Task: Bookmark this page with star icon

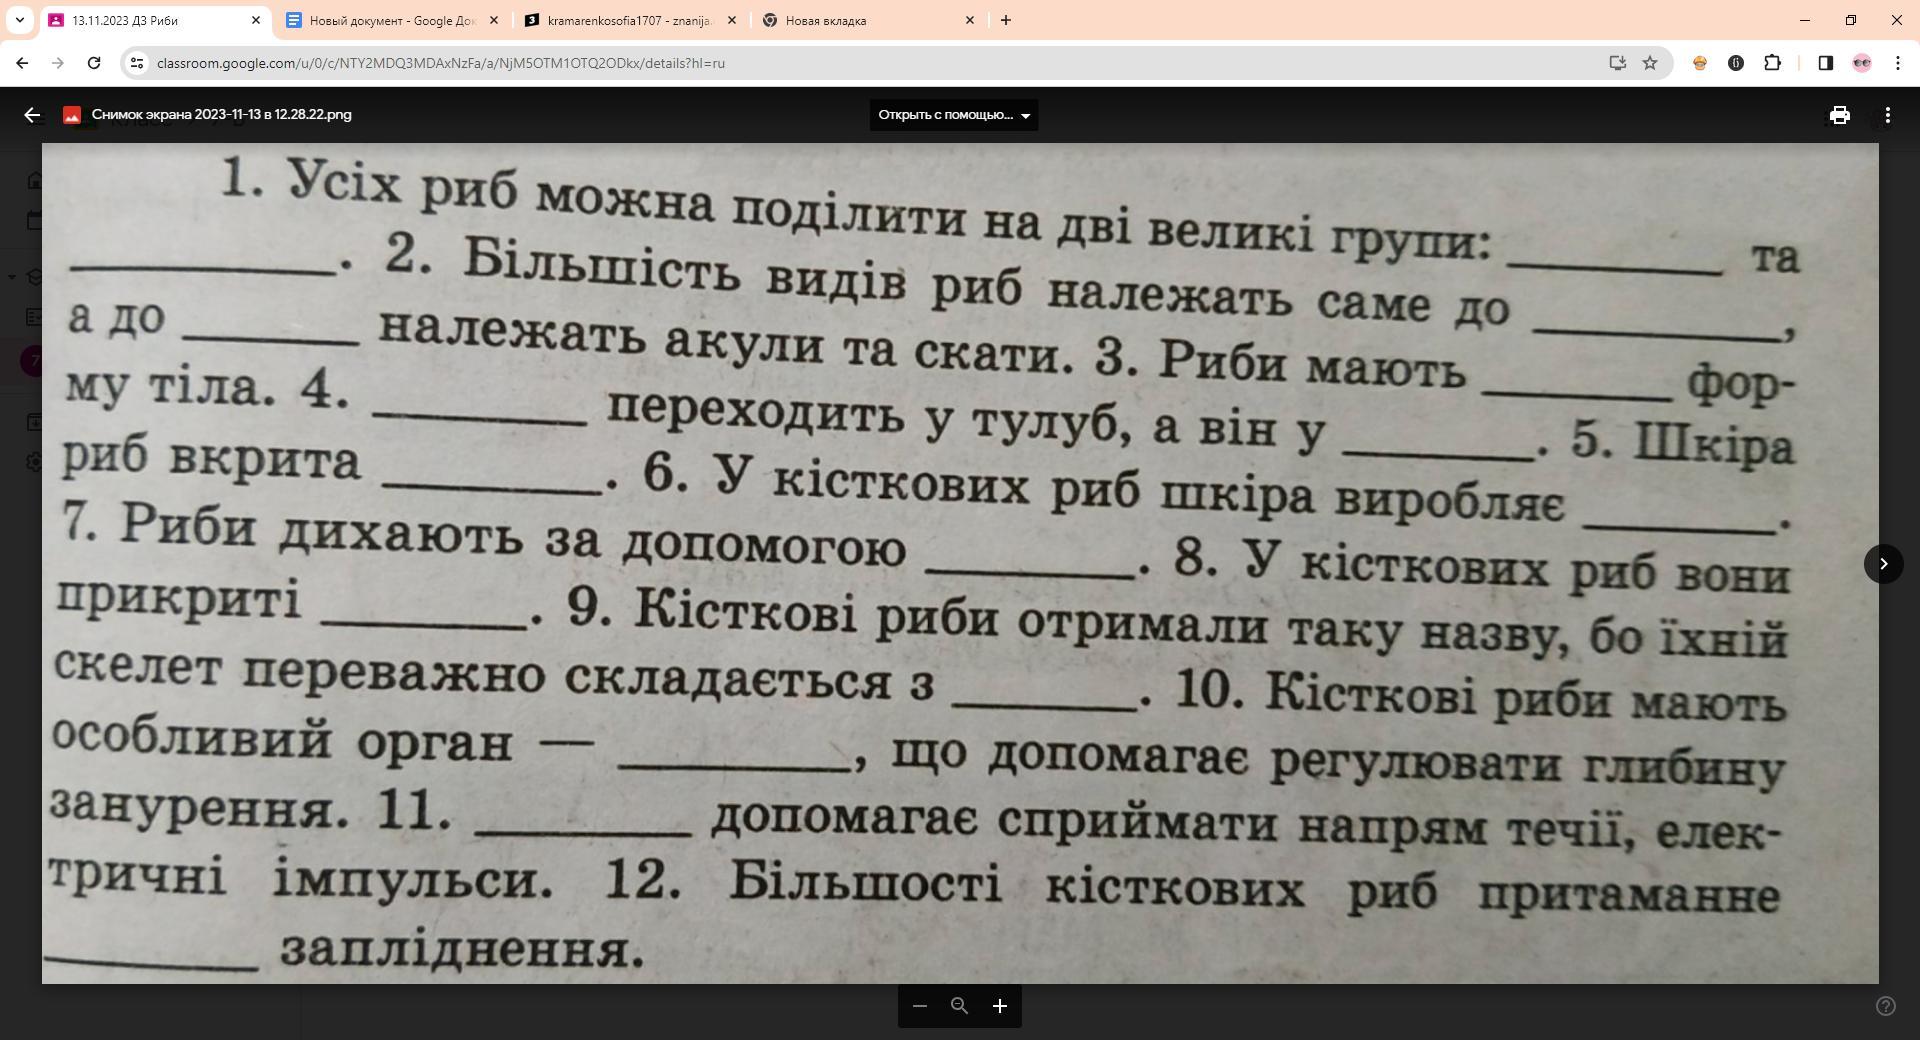Action: click(1650, 63)
